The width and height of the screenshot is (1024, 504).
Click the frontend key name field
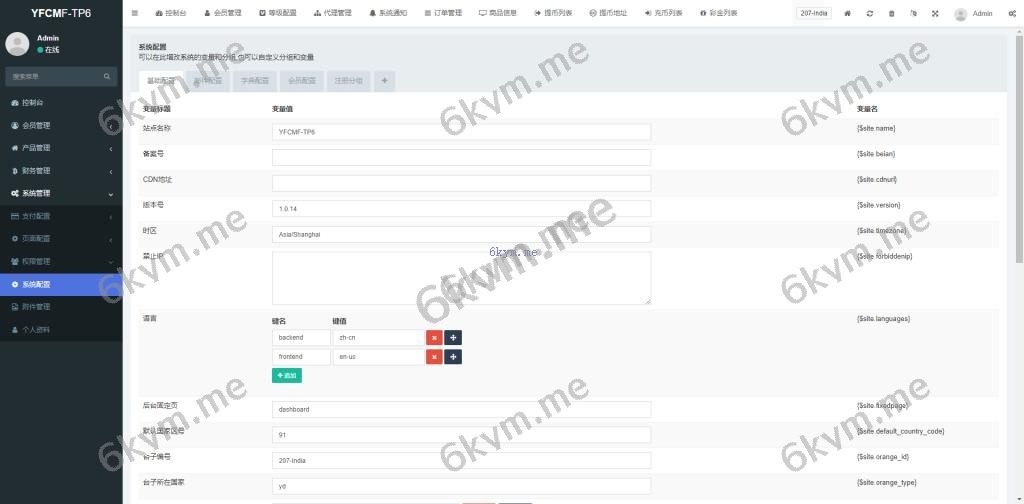point(302,357)
